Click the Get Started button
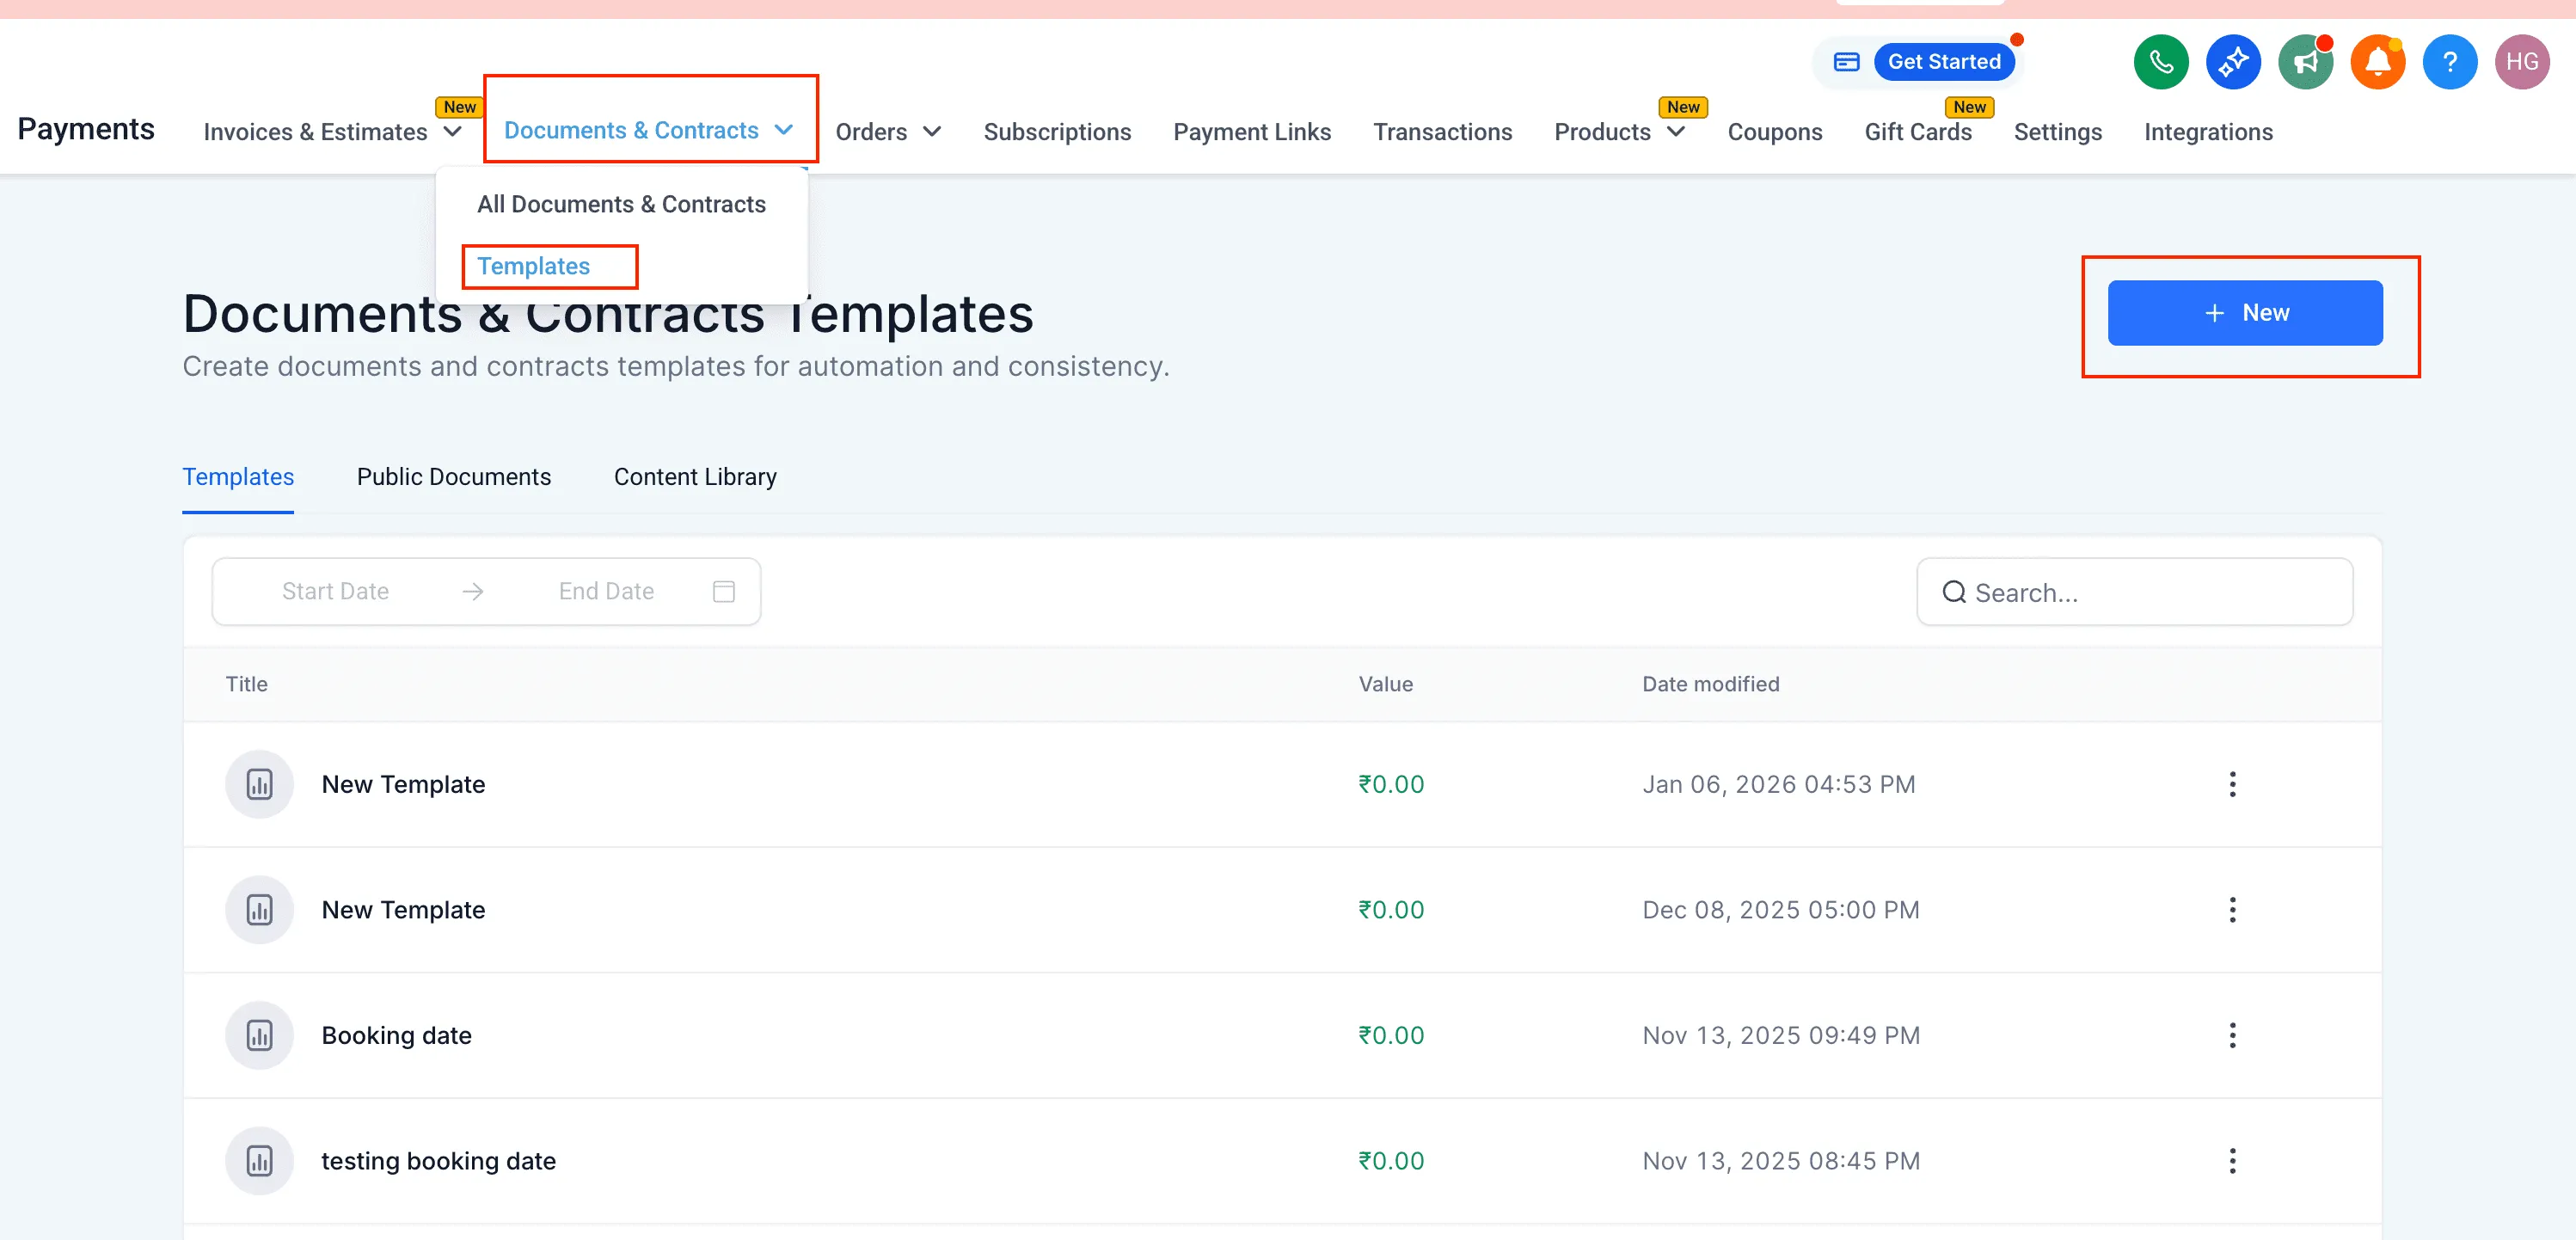 click(x=1944, y=60)
